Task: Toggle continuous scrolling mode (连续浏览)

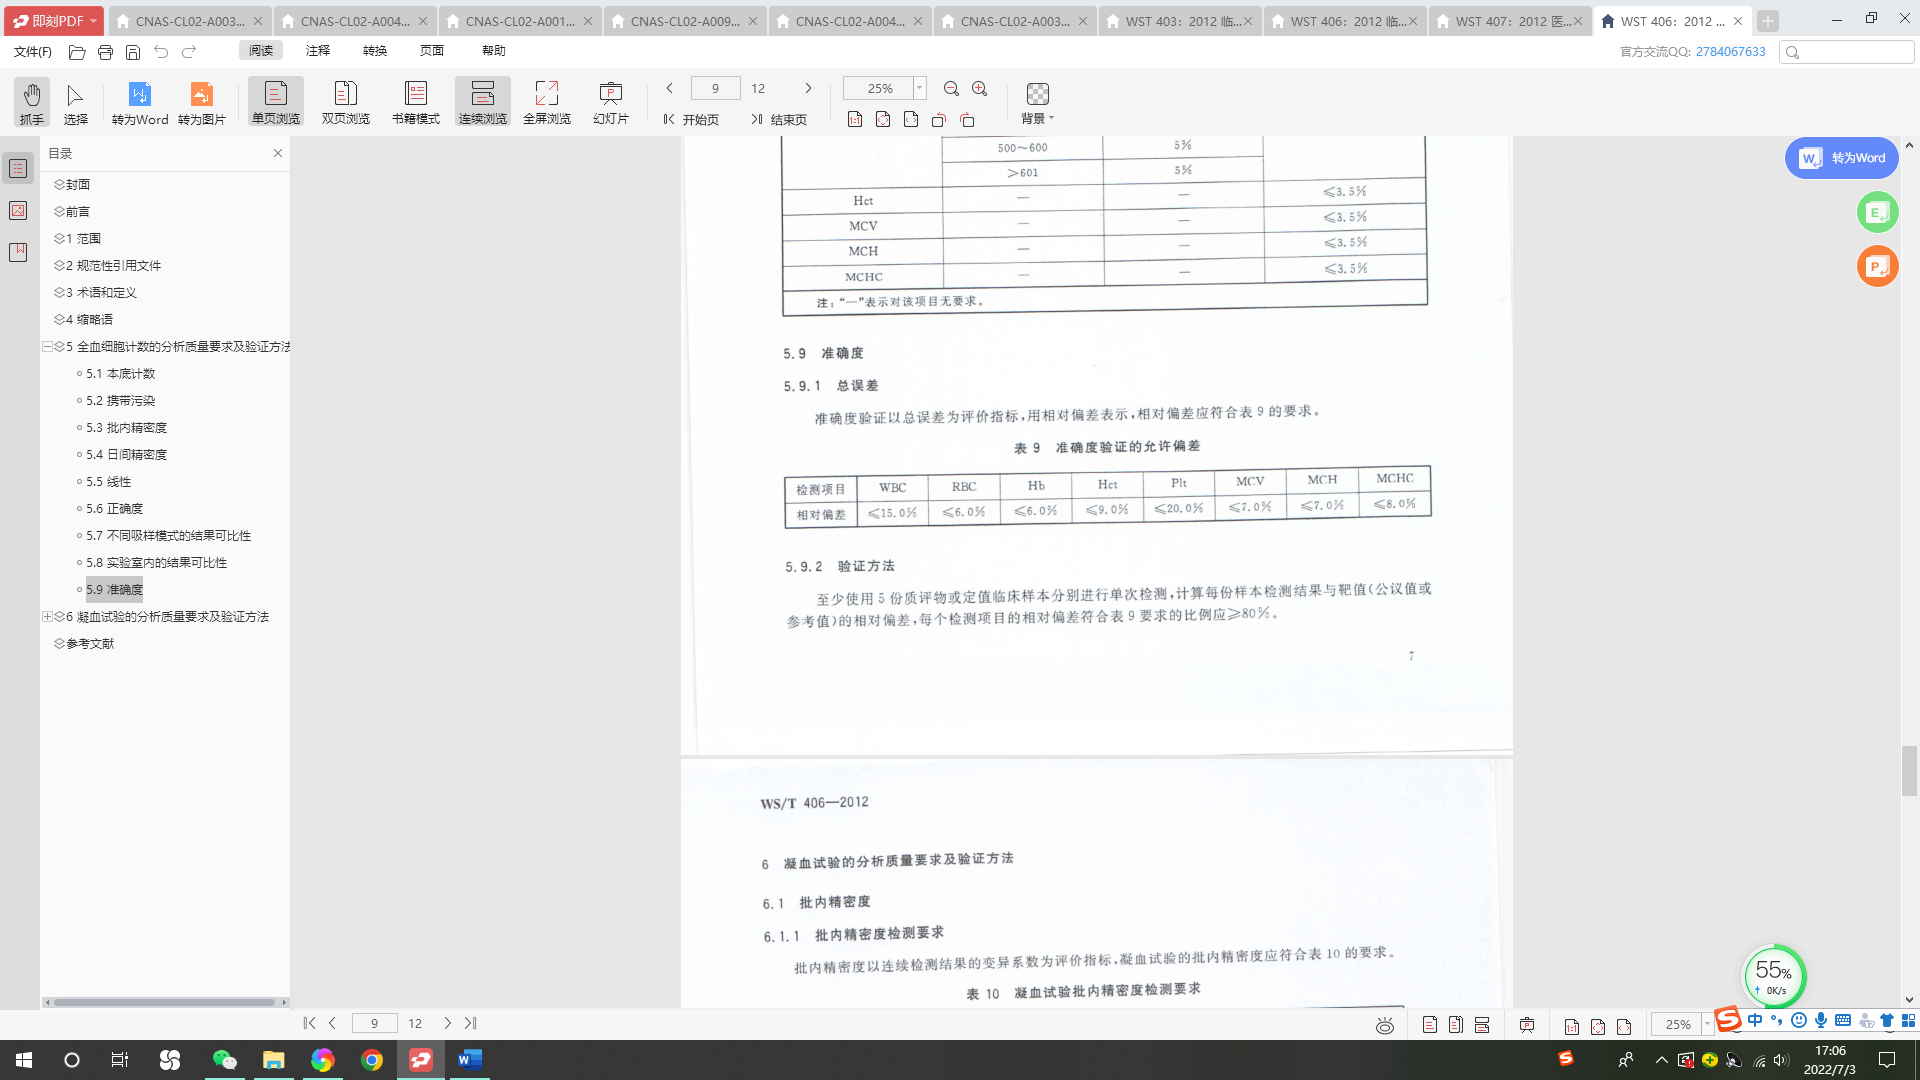Action: 482,102
